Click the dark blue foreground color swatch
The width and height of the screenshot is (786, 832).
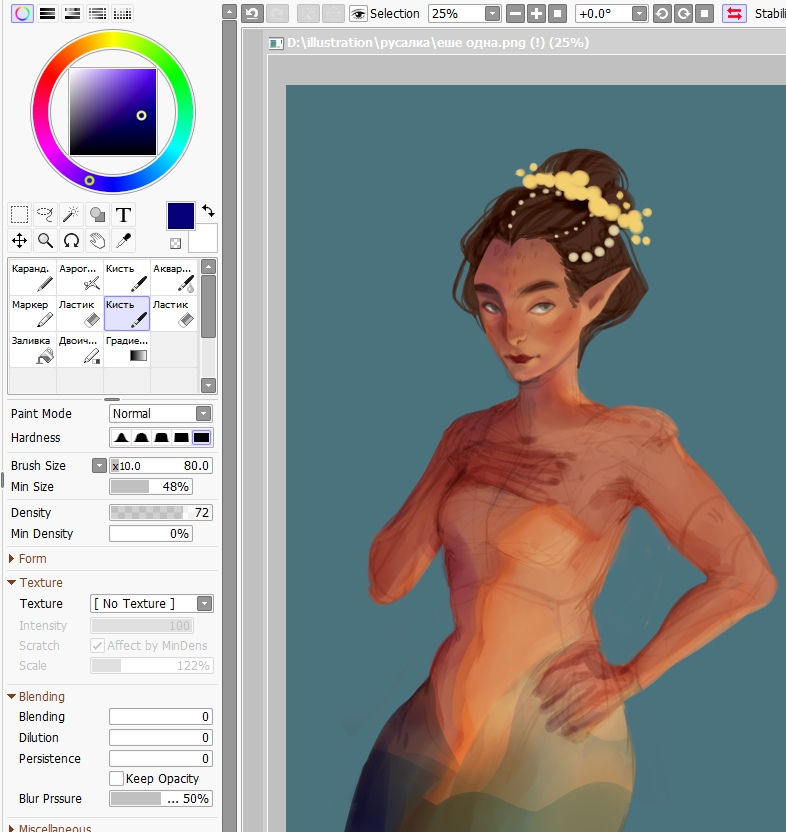[181, 216]
